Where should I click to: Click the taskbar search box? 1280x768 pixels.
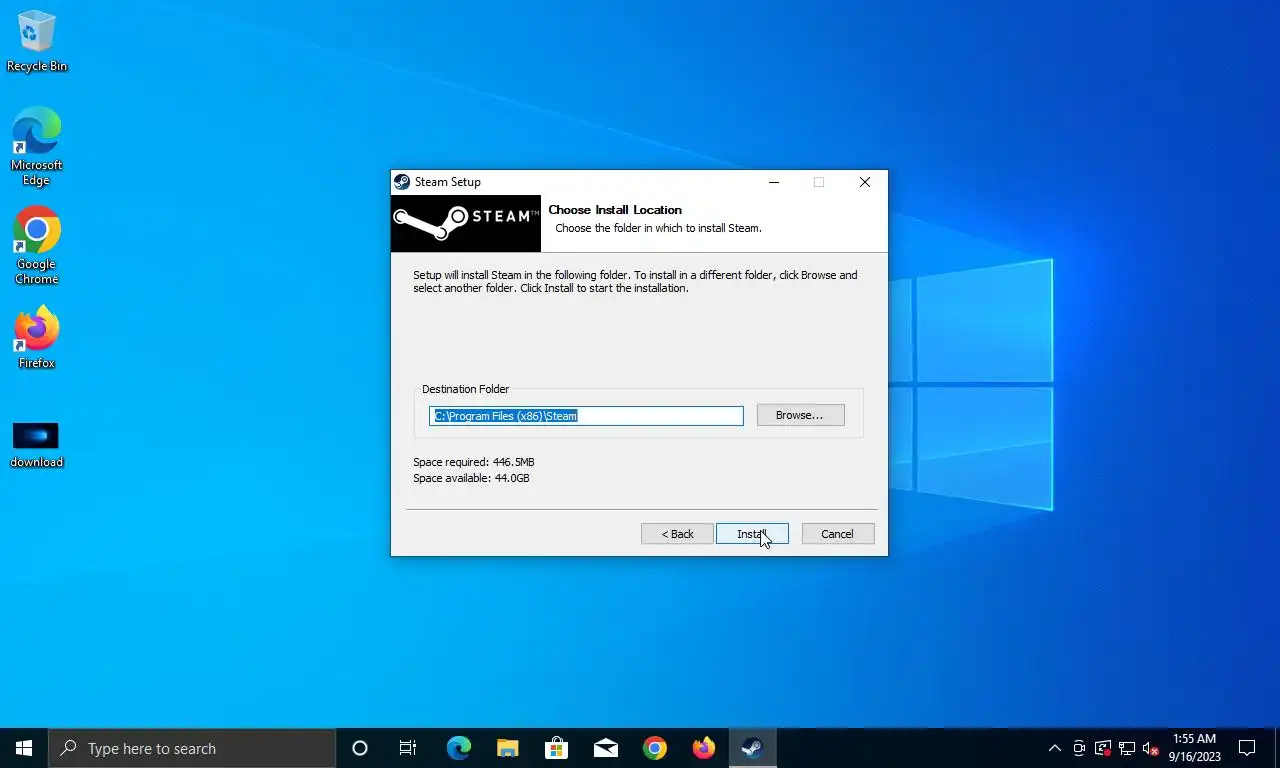tap(192, 748)
